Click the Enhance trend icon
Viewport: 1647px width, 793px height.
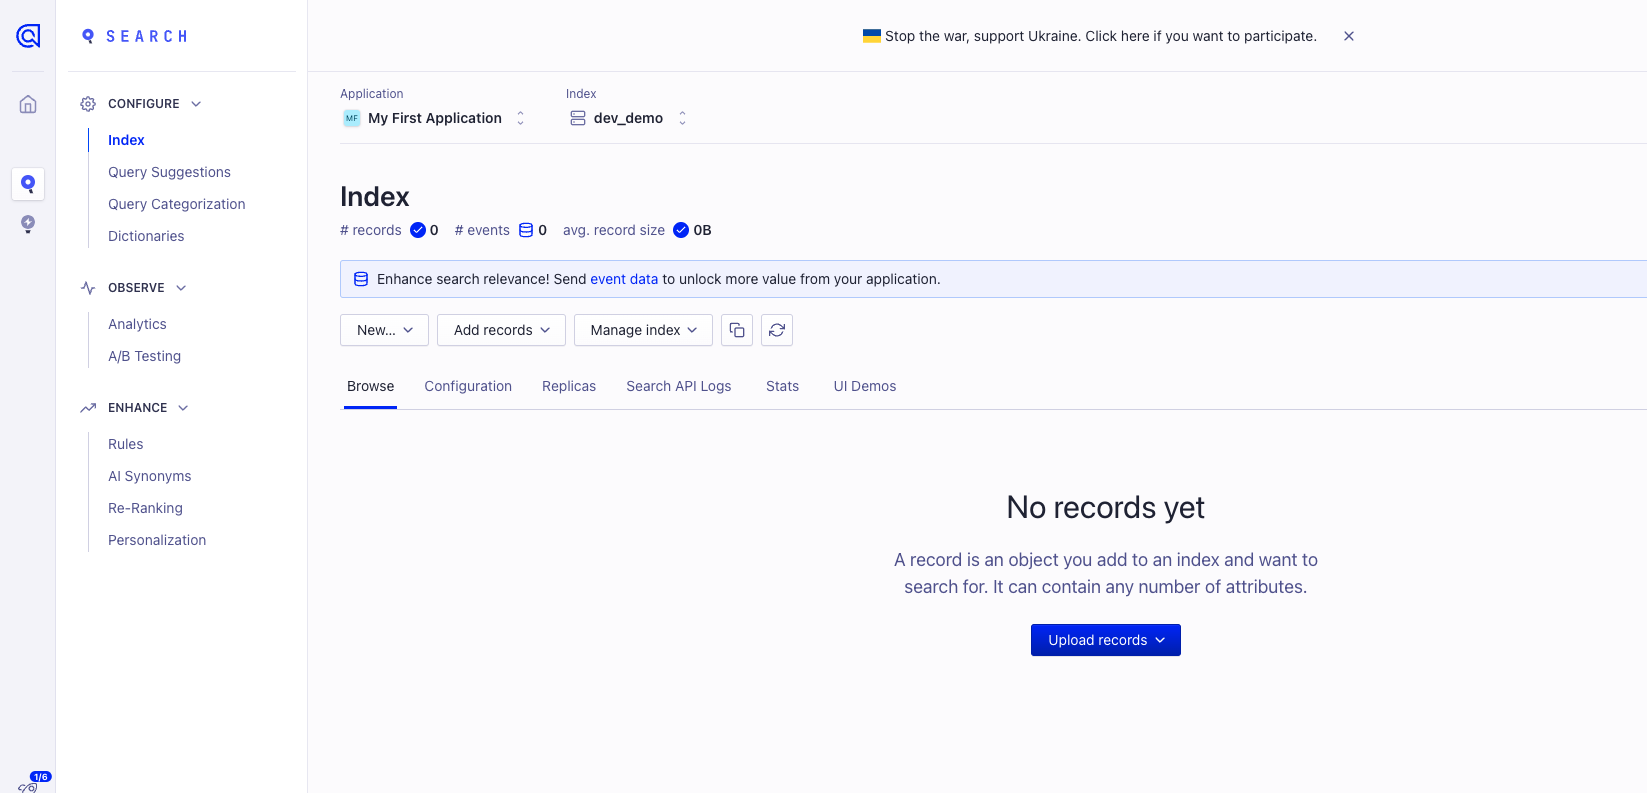[x=88, y=408]
